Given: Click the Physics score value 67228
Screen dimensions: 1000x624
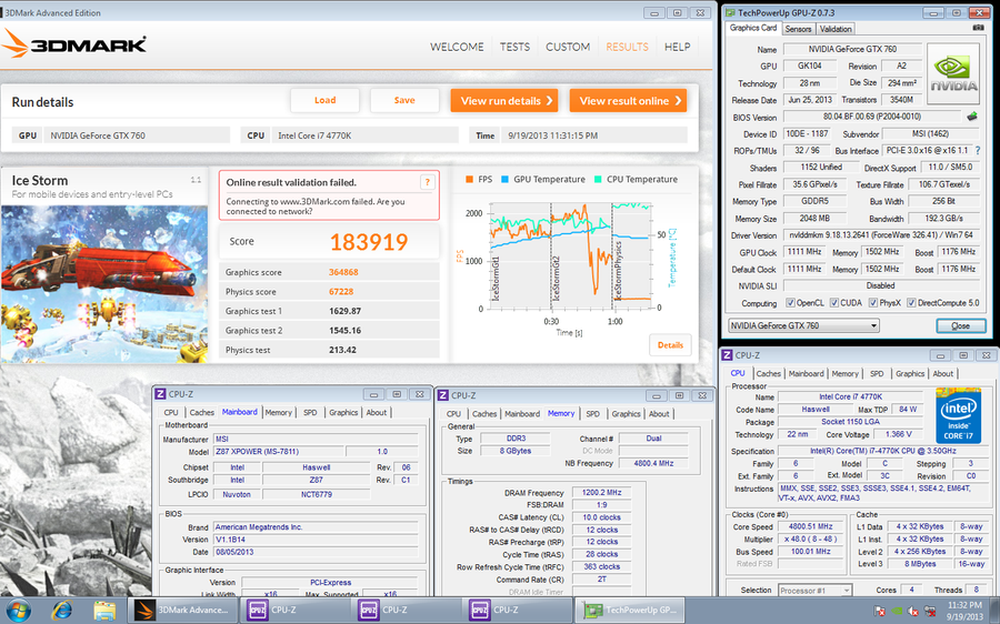Looking at the screenshot, I should [341, 292].
